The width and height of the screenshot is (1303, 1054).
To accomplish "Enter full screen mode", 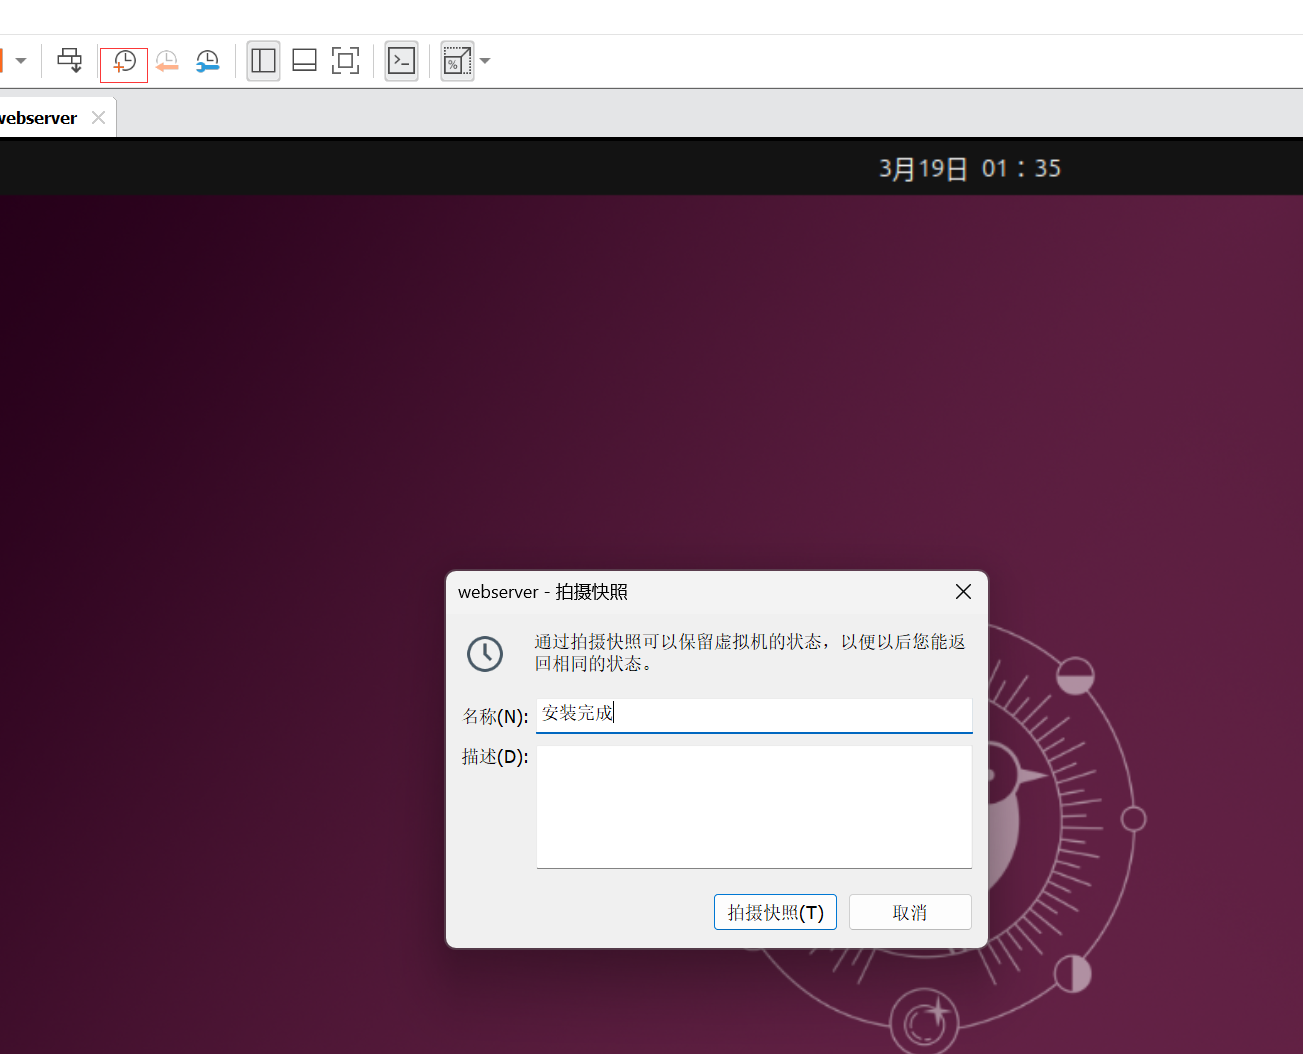I will (345, 61).
